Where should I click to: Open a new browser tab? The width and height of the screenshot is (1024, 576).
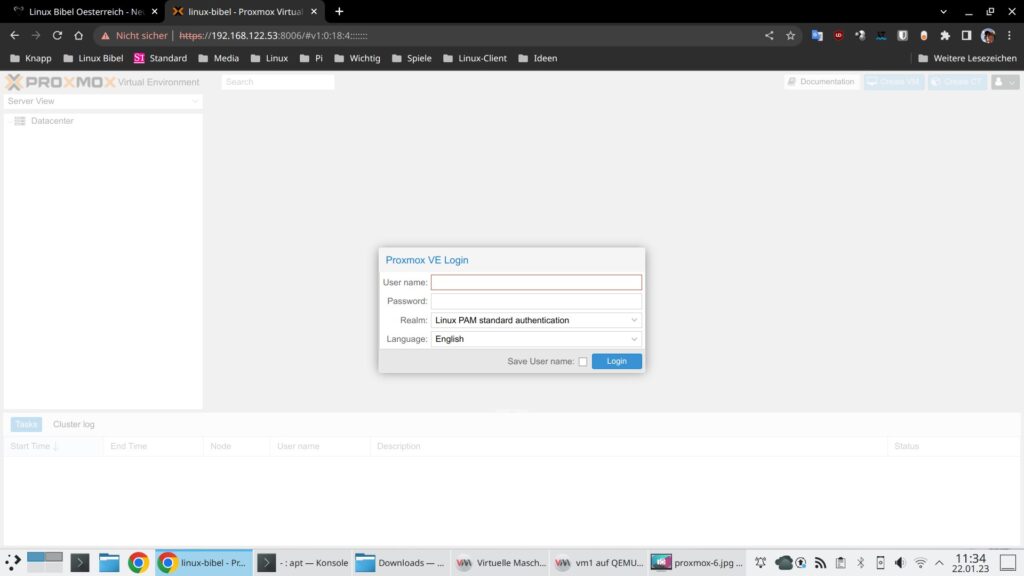(x=339, y=12)
